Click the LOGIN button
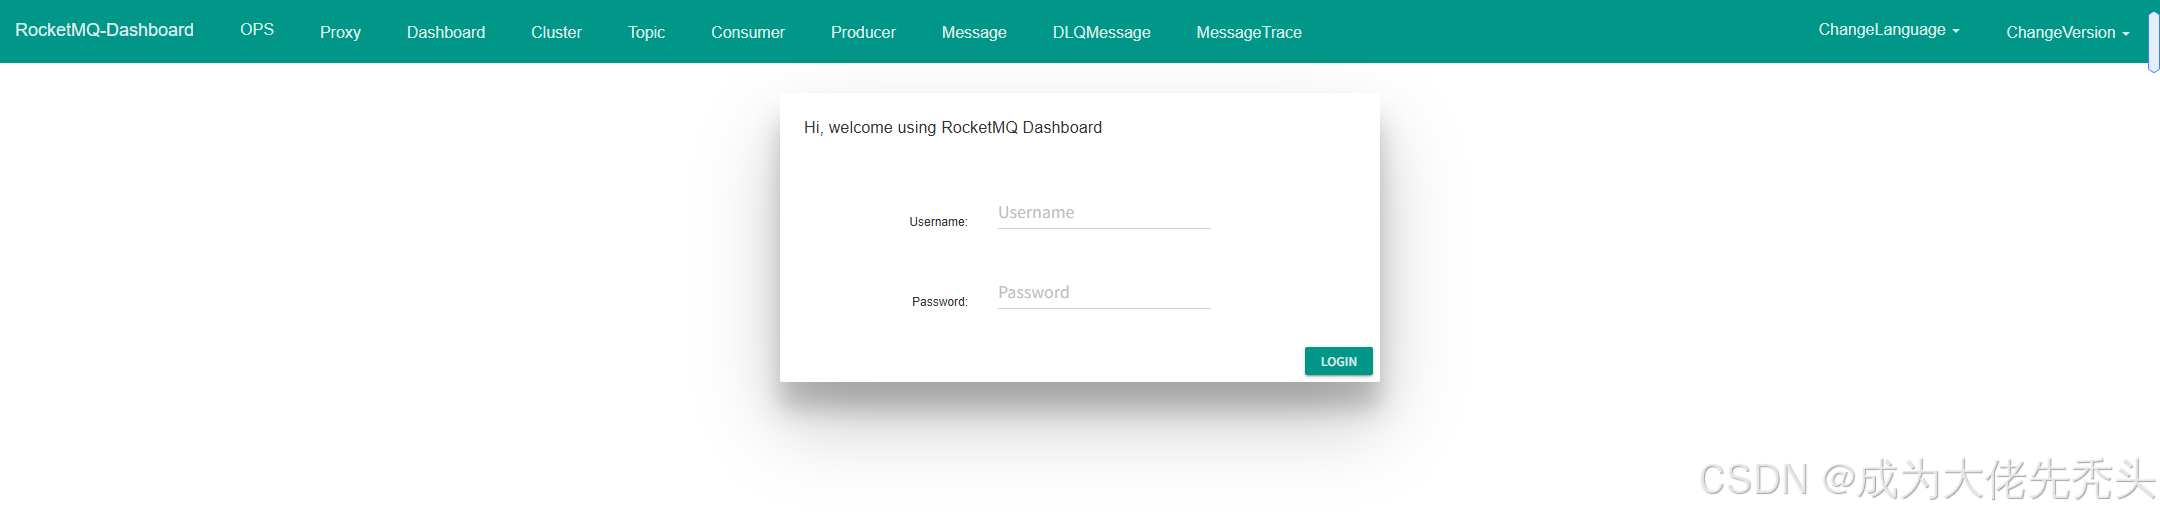 pos(1338,361)
